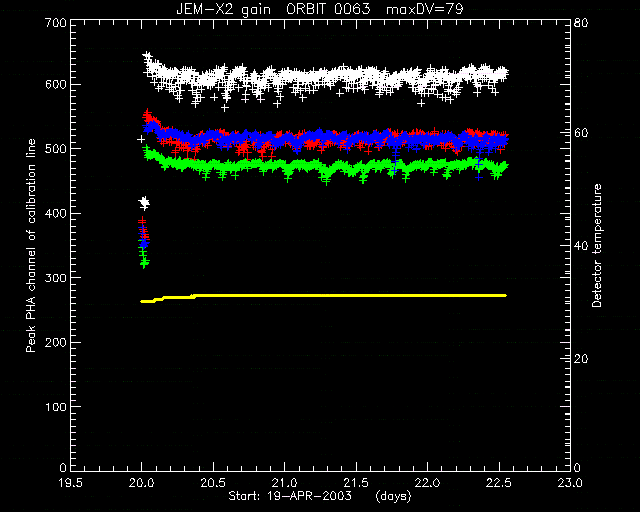Image resolution: width=640 pixels, height=512 pixels.
Task: Click the Peak PHA channel axis label
Action: (31, 245)
